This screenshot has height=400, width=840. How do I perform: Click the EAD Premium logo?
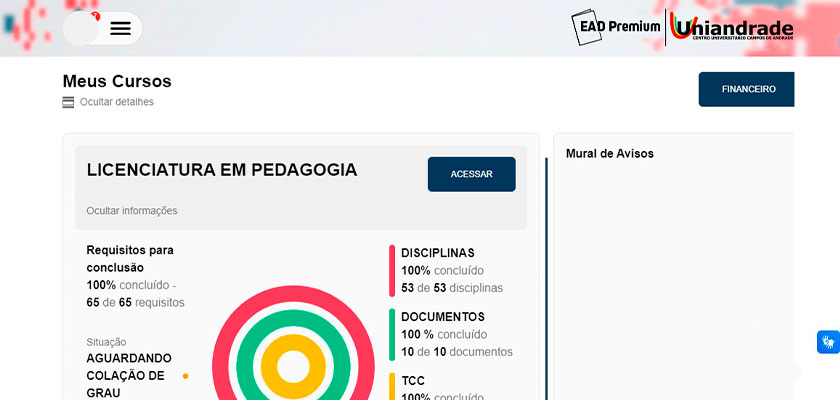(x=616, y=27)
